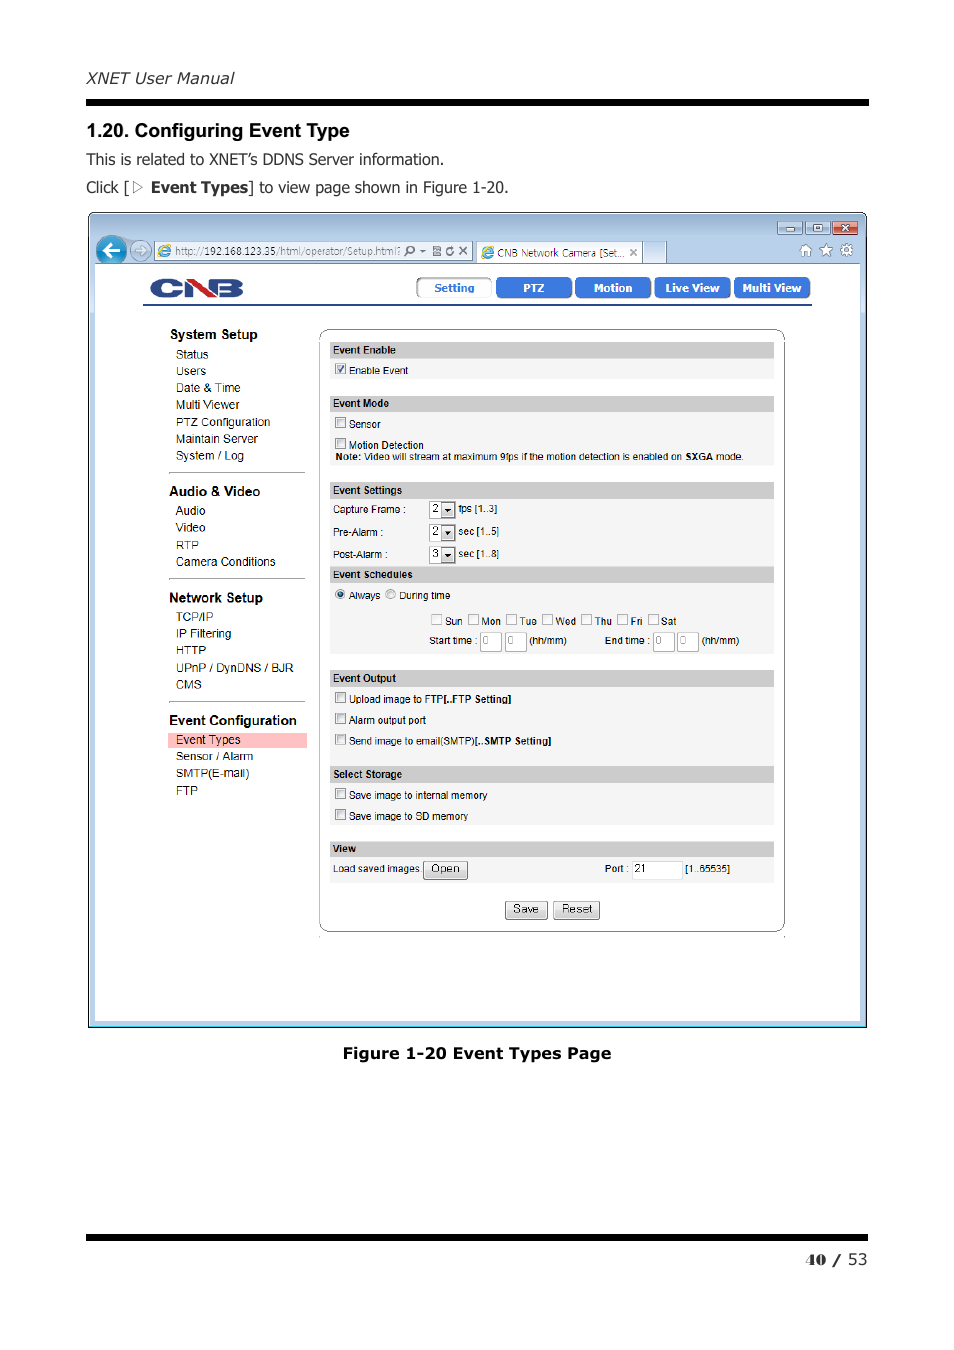Click the refresh icon in the address bar
Viewport: 954px width, 1350px height.
coord(450,251)
